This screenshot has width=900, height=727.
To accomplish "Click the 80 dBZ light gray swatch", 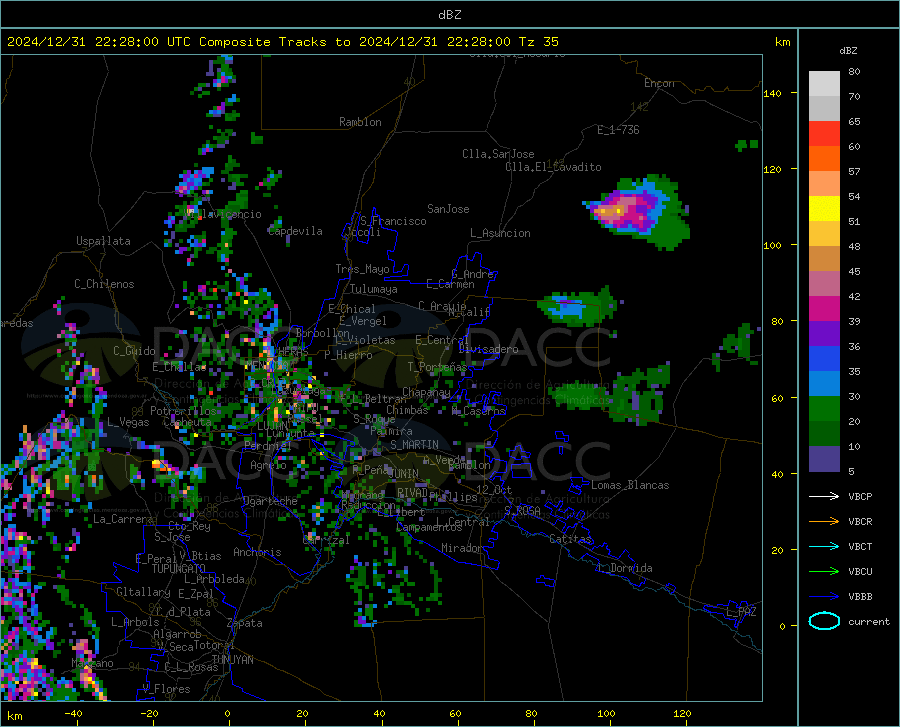I will [824, 83].
